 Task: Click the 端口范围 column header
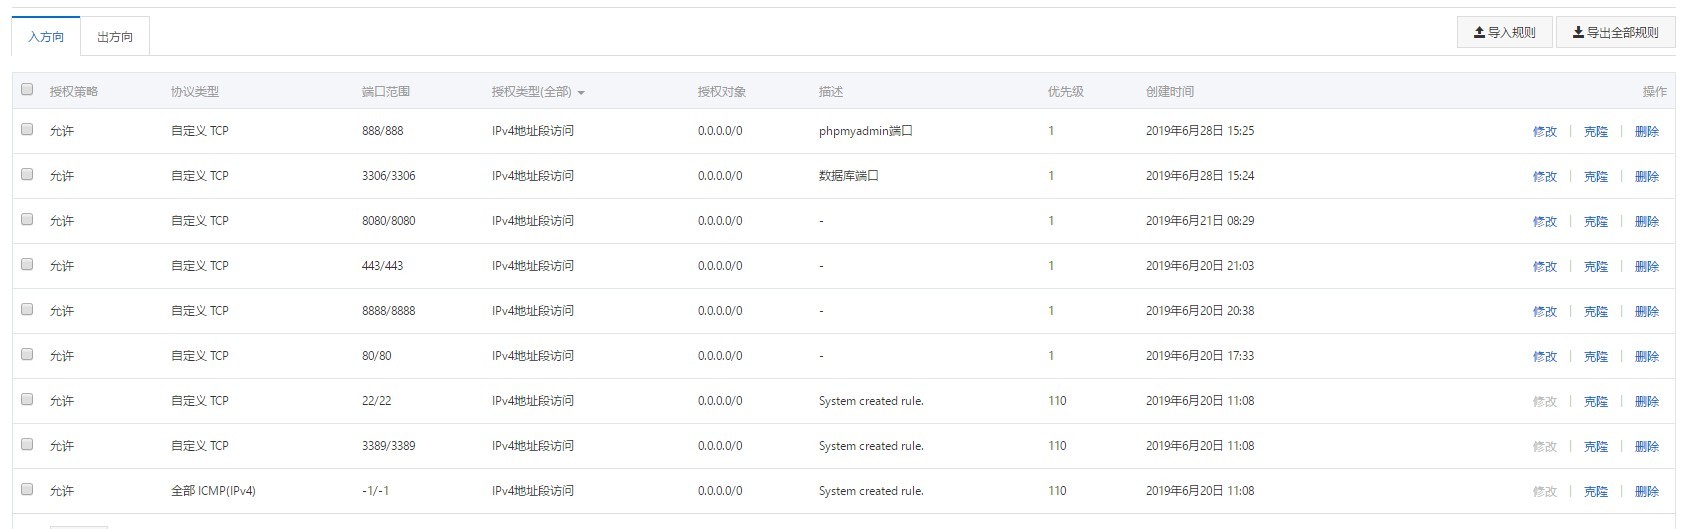(386, 92)
